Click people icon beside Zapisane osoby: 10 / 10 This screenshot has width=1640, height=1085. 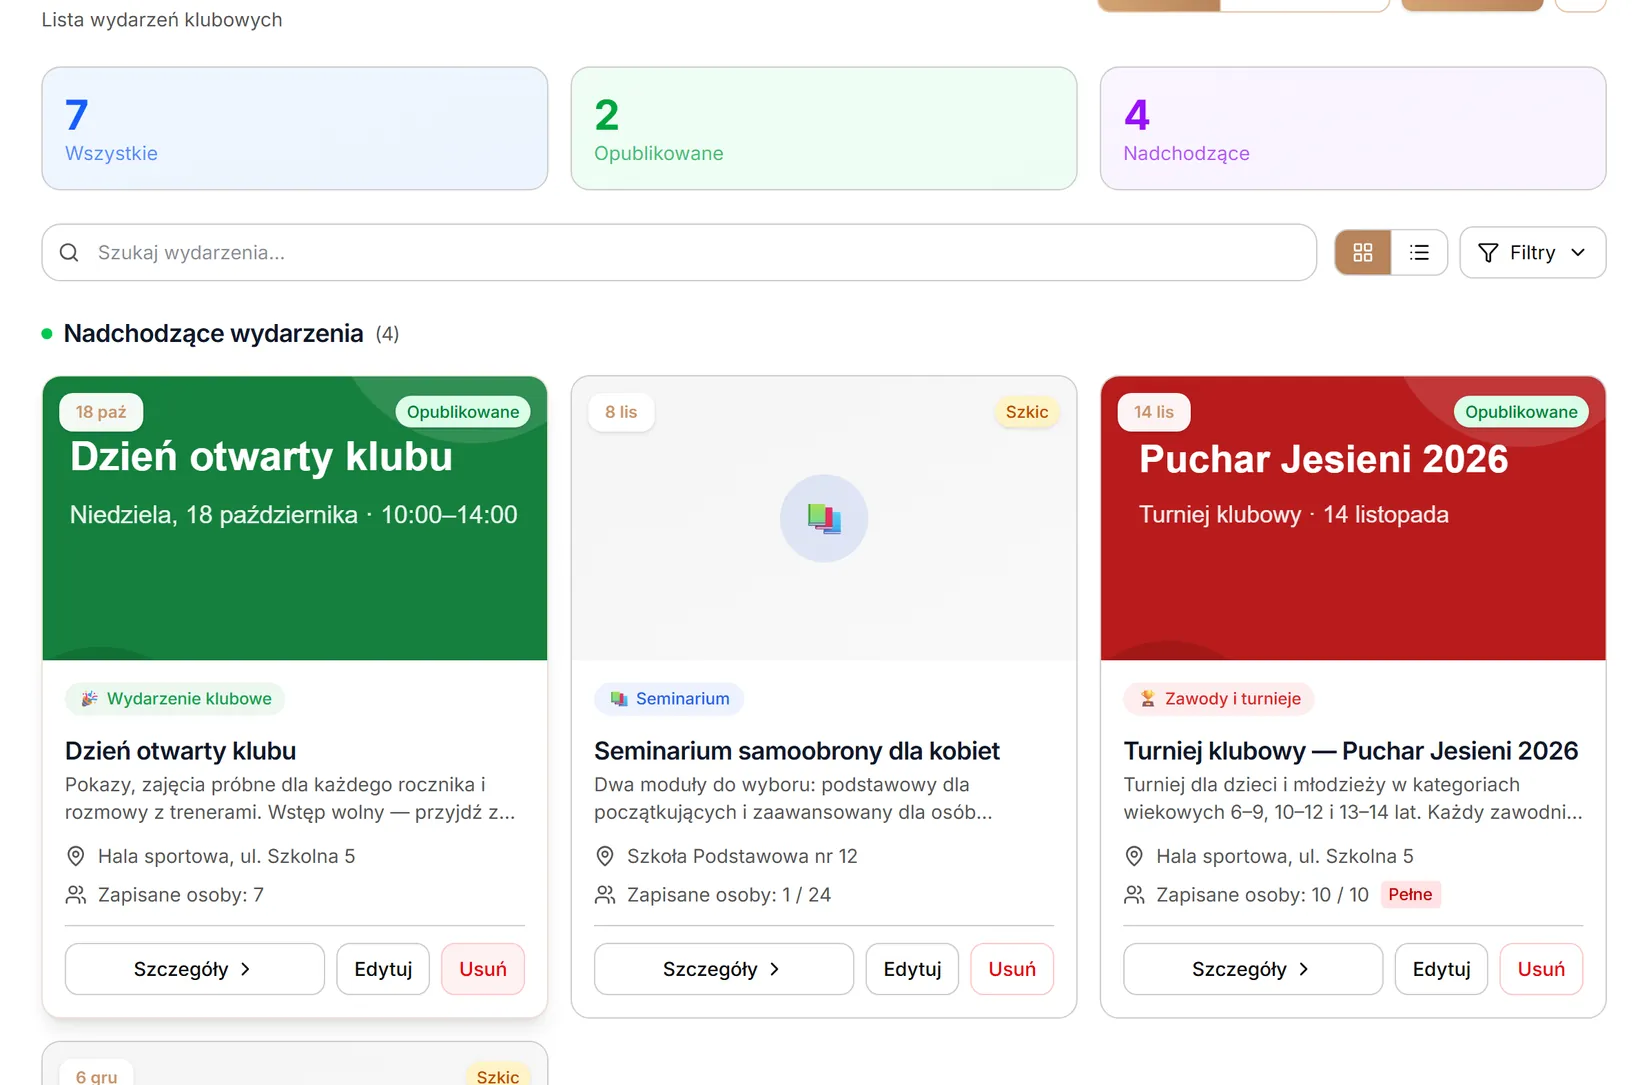click(1133, 895)
